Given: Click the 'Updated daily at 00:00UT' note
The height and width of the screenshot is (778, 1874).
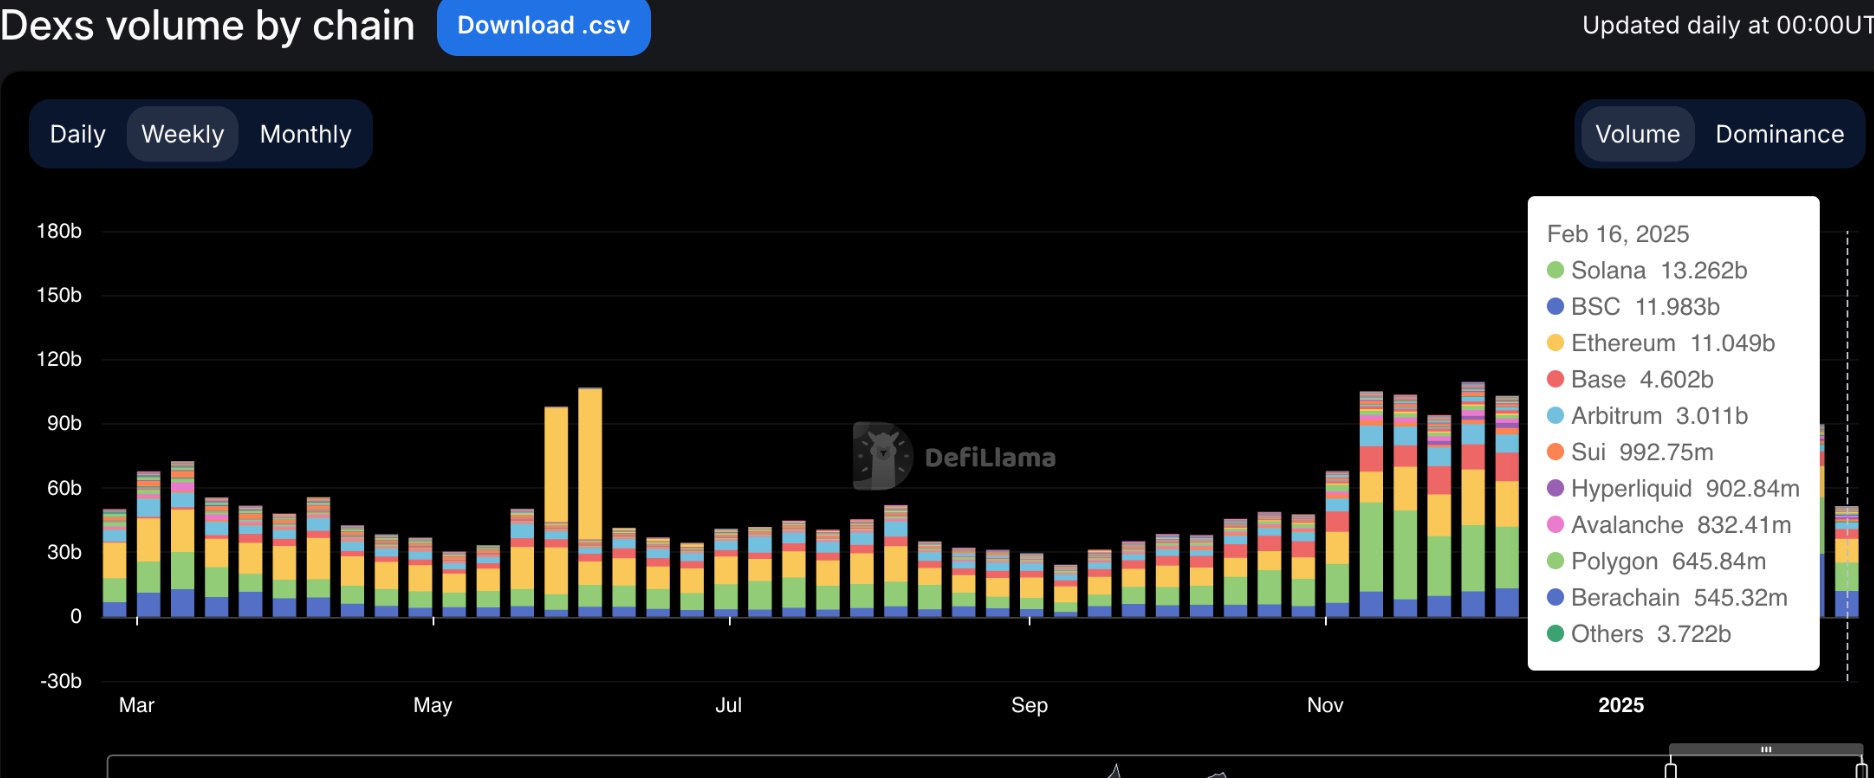Looking at the screenshot, I should (1728, 25).
